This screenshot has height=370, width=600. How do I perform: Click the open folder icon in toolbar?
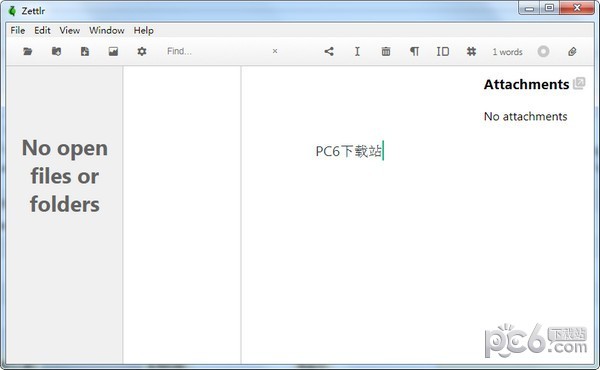(x=28, y=51)
